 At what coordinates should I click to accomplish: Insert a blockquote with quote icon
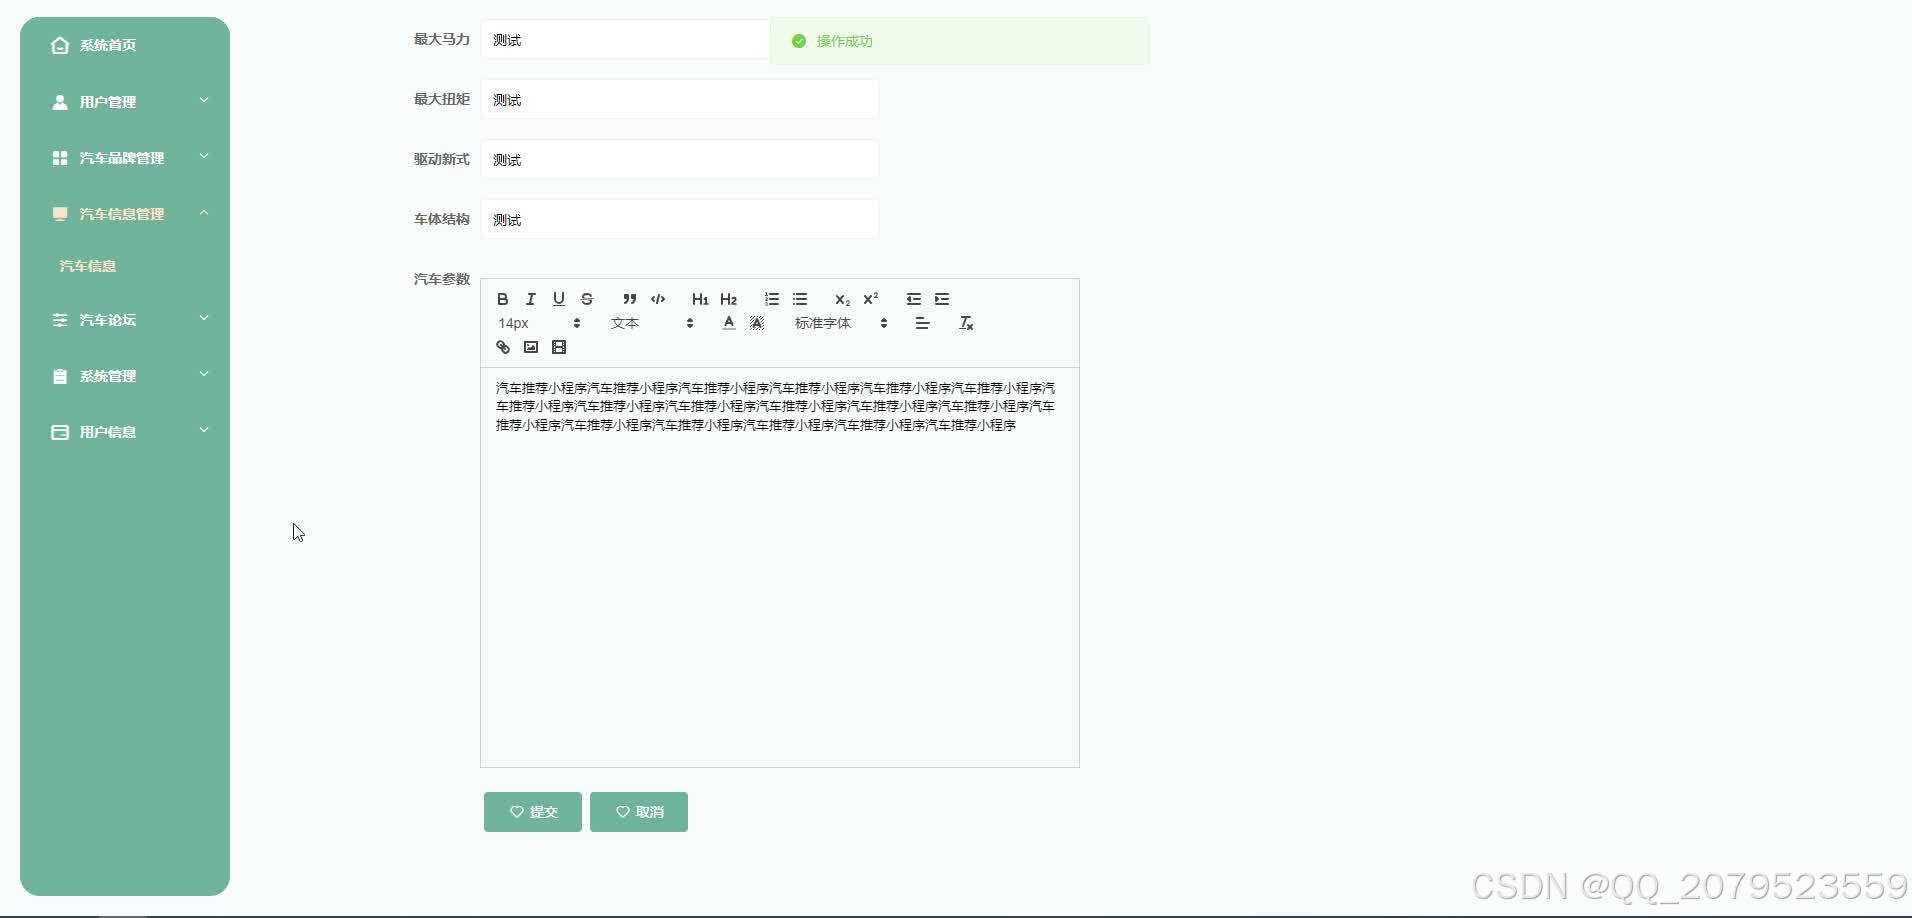point(630,299)
